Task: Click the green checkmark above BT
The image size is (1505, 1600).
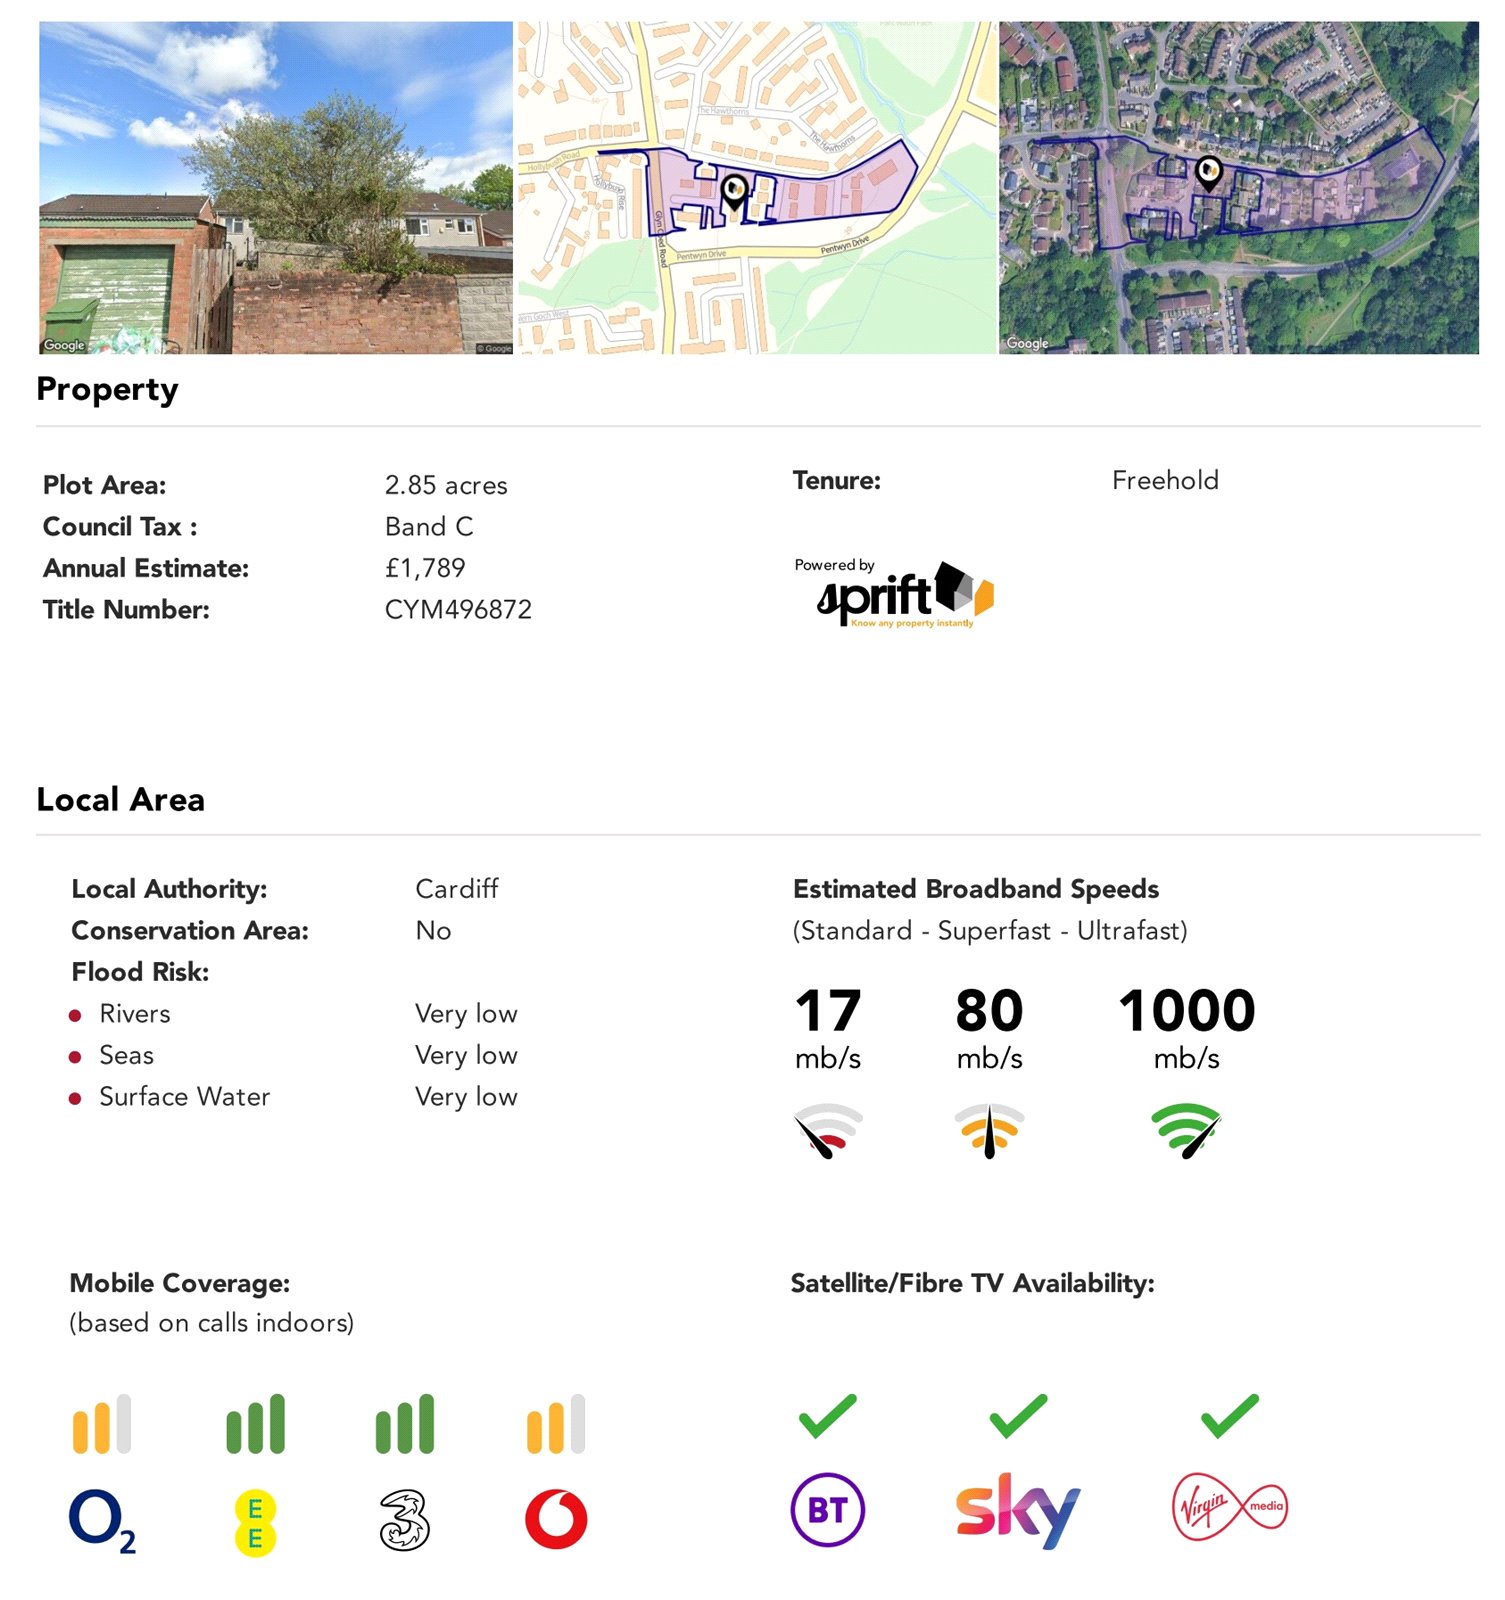Action: point(827,1416)
